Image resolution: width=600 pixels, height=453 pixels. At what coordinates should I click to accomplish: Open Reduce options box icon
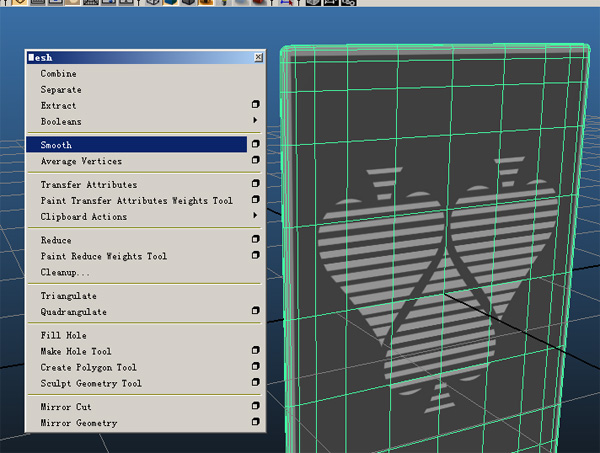[256, 240]
